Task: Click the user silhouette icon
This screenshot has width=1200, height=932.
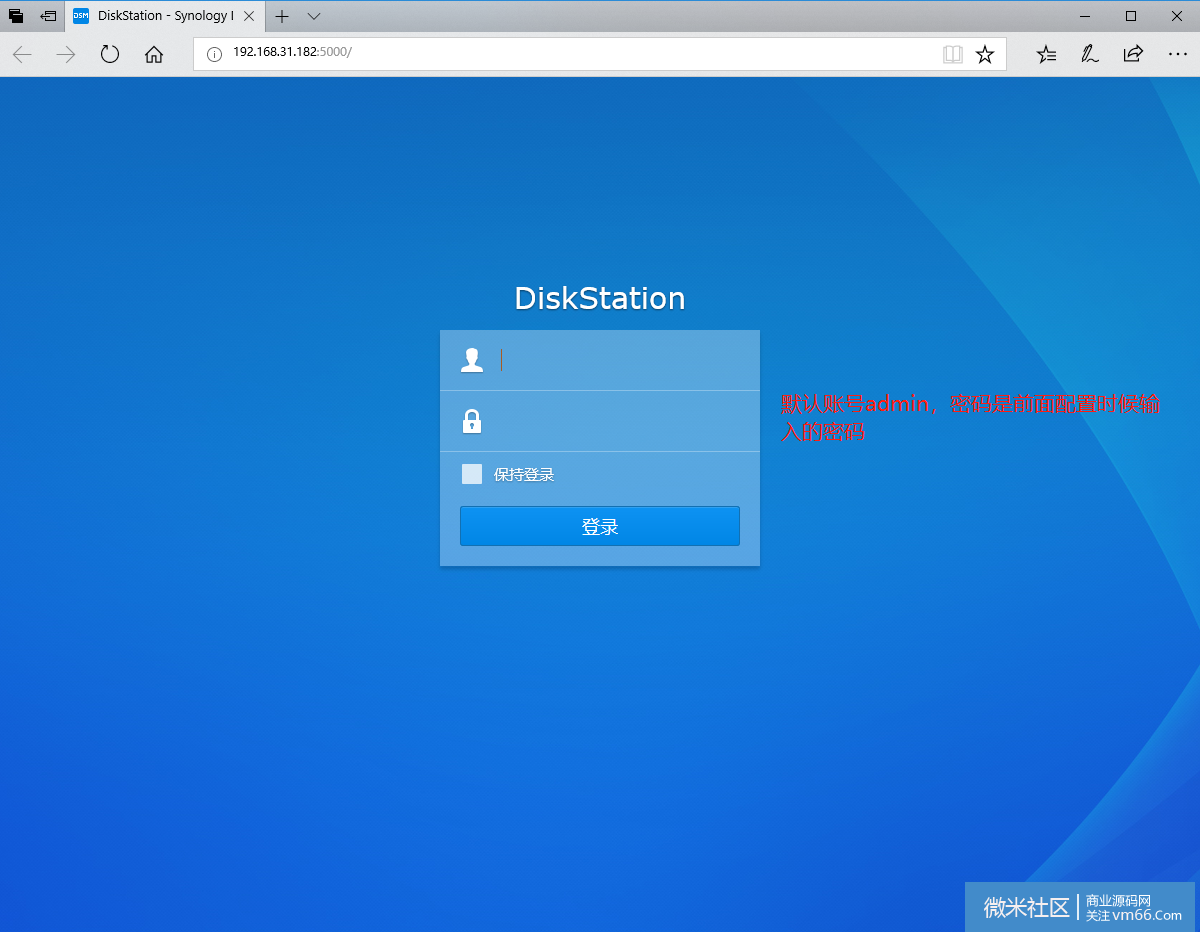Action: pyautogui.click(x=472, y=360)
